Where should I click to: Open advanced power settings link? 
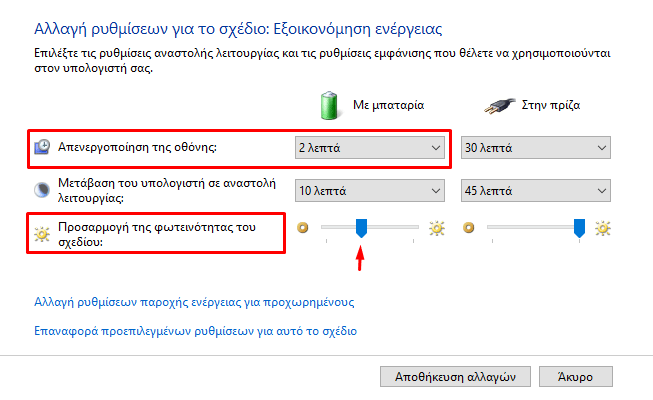click(194, 302)
